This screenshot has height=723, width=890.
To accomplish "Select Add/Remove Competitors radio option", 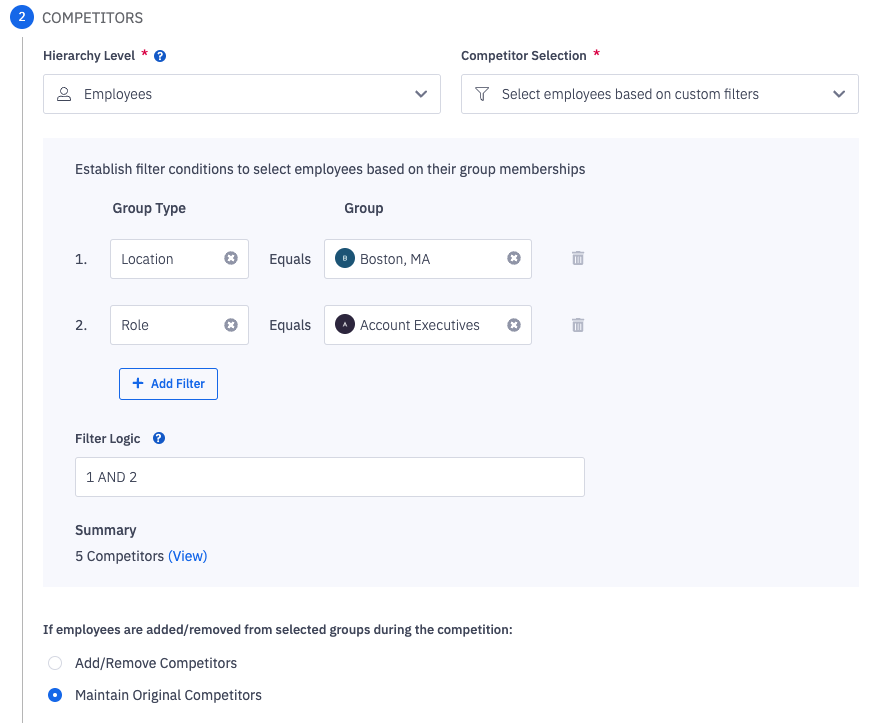I will point(56,663).
